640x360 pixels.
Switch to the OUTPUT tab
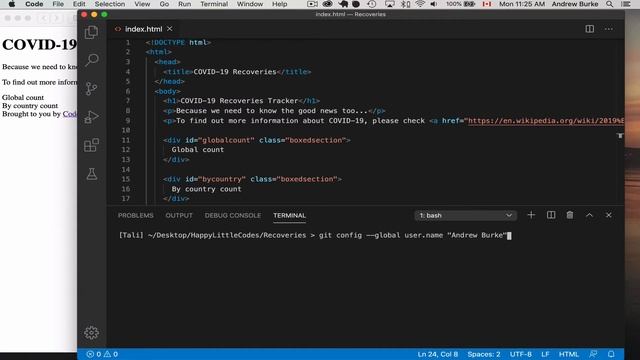pyautogui.click(x=179, y=216)
